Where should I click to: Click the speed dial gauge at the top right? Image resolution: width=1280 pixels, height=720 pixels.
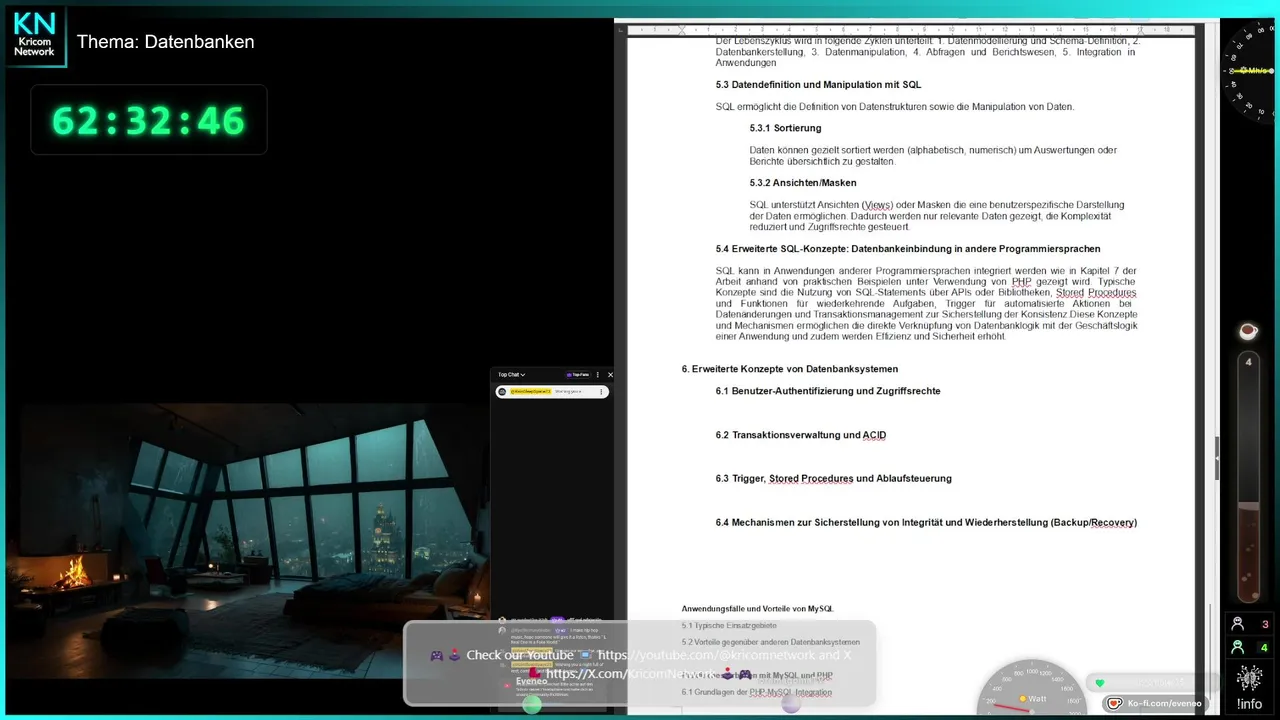coord(1250,70)
